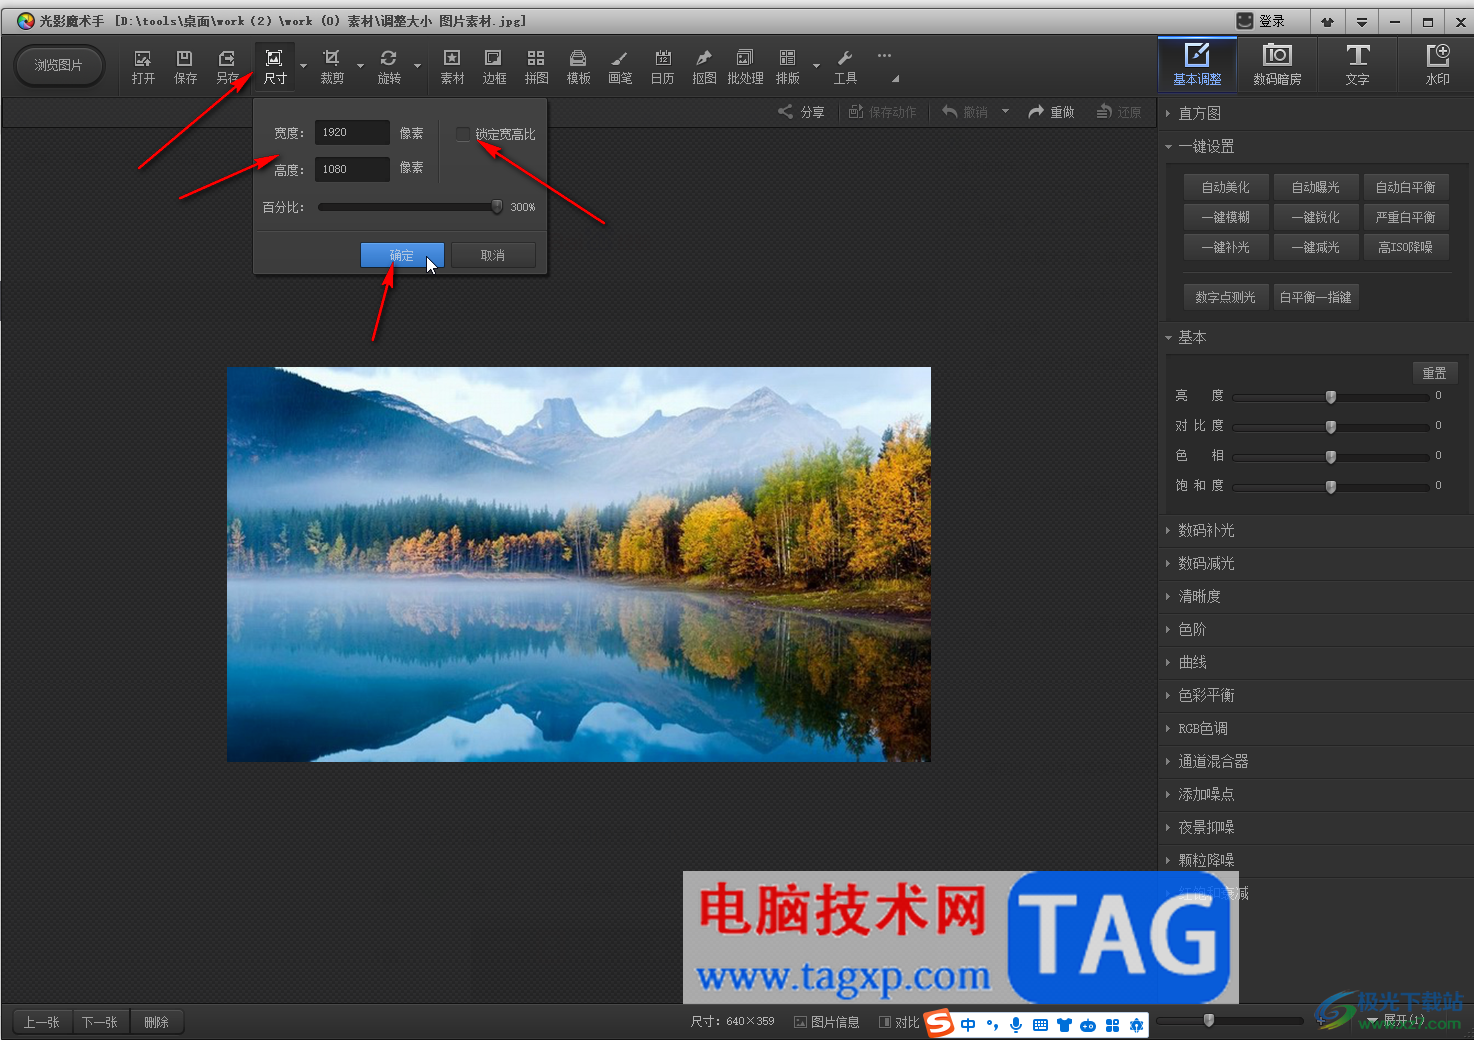
Task: Click the 浏览图片 button
Action: [59, 65]
